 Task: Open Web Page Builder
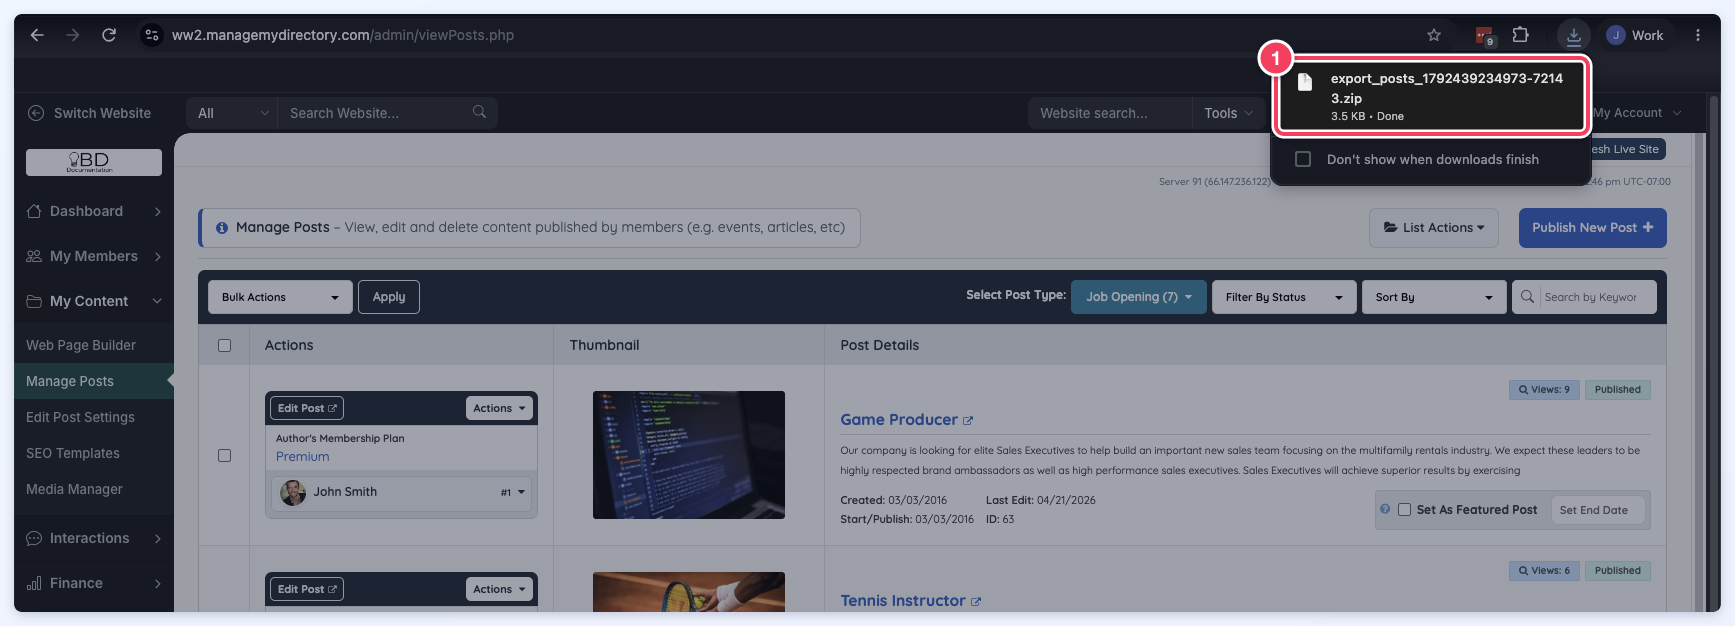(81, 345)
